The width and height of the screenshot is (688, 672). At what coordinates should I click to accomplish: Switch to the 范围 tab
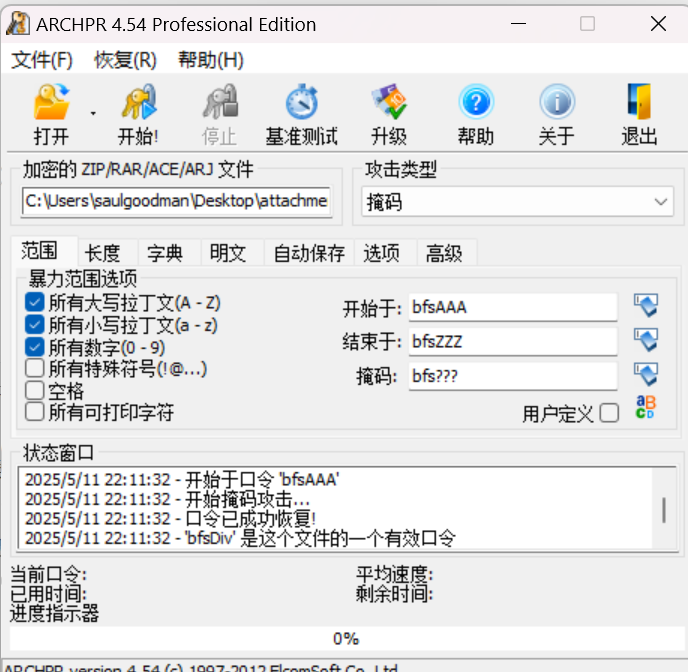click(x=44, y=251)
